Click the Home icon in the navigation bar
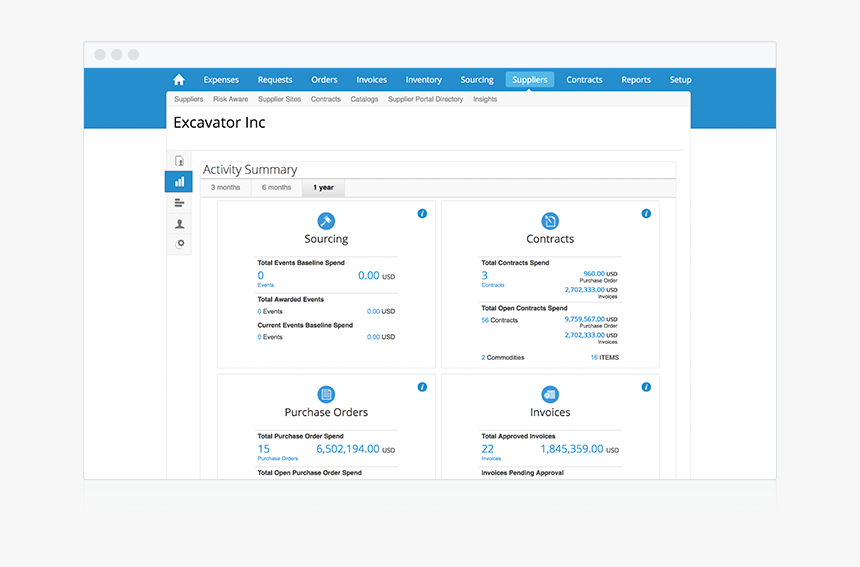860x567 pixels. click(179, 80)
